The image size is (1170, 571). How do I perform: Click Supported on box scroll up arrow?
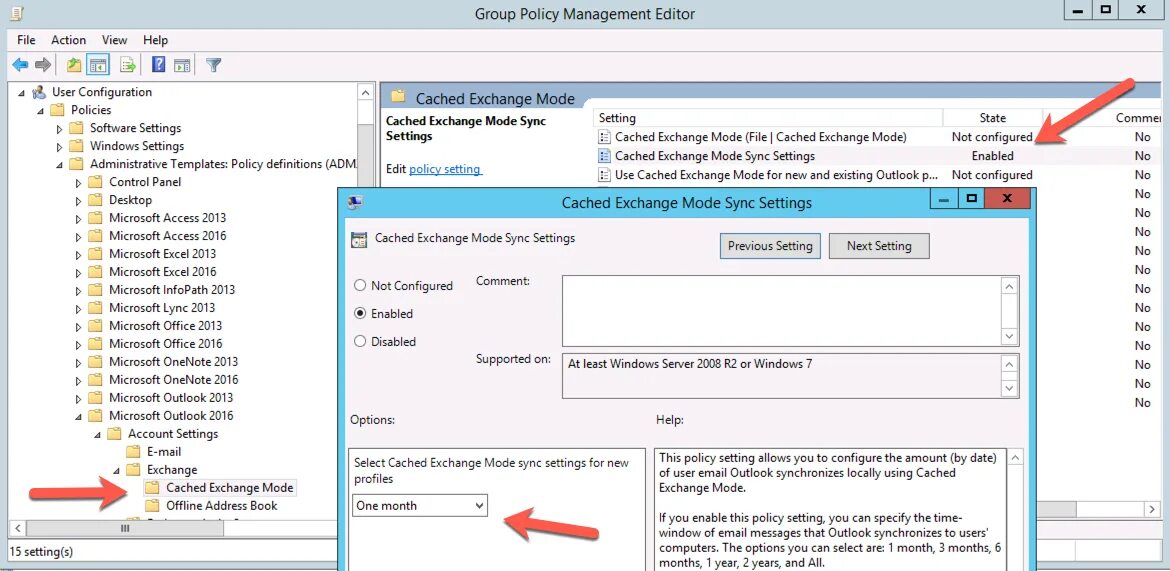pyautogui.click(x=1010, y=364)
